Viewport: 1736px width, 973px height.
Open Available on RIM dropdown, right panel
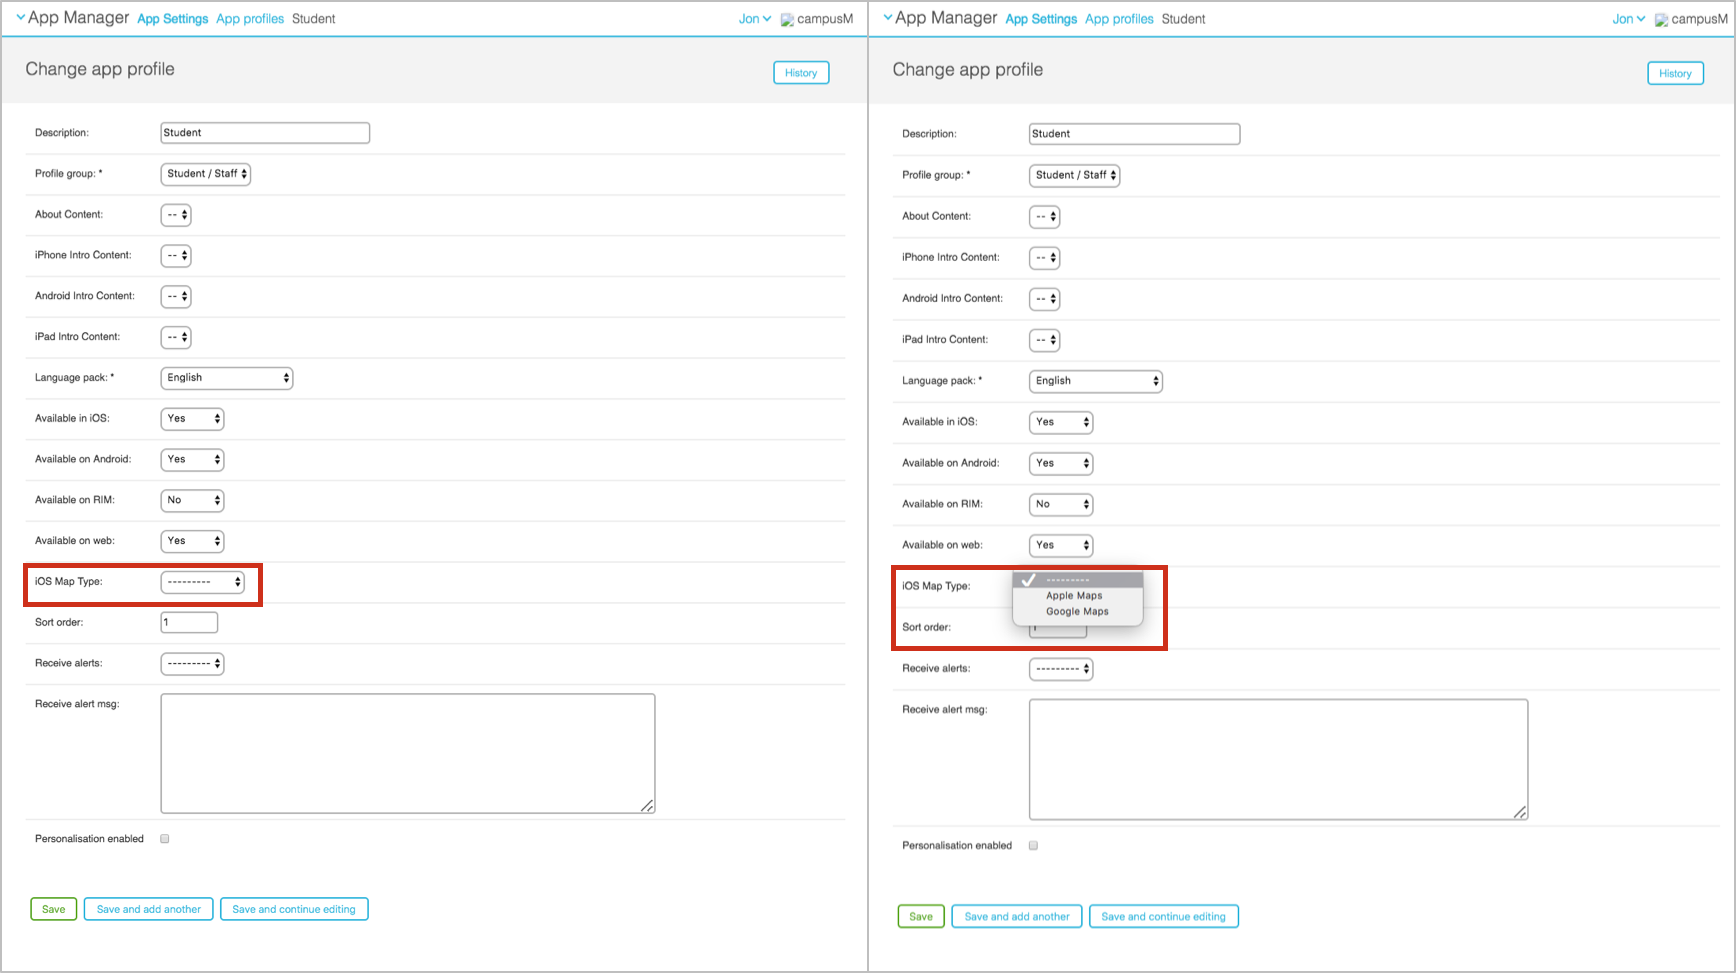(x=1060, y=504)
